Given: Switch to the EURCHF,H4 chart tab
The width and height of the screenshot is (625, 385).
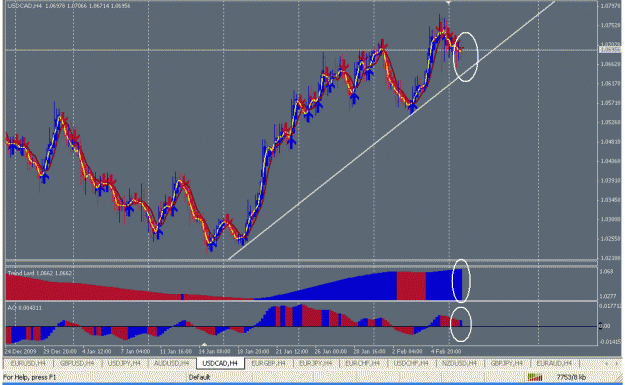Looking at the screenshot, I should (x=362, y=363).
